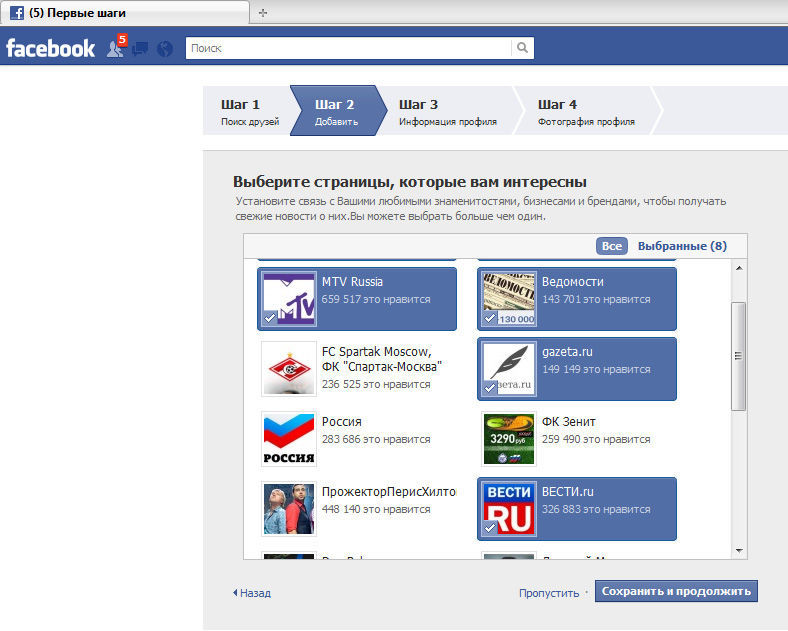Viewport: 788px width, 631px height.
Task: Click the FC Spartak Moscow logo
Action: [x=288, y=368]
